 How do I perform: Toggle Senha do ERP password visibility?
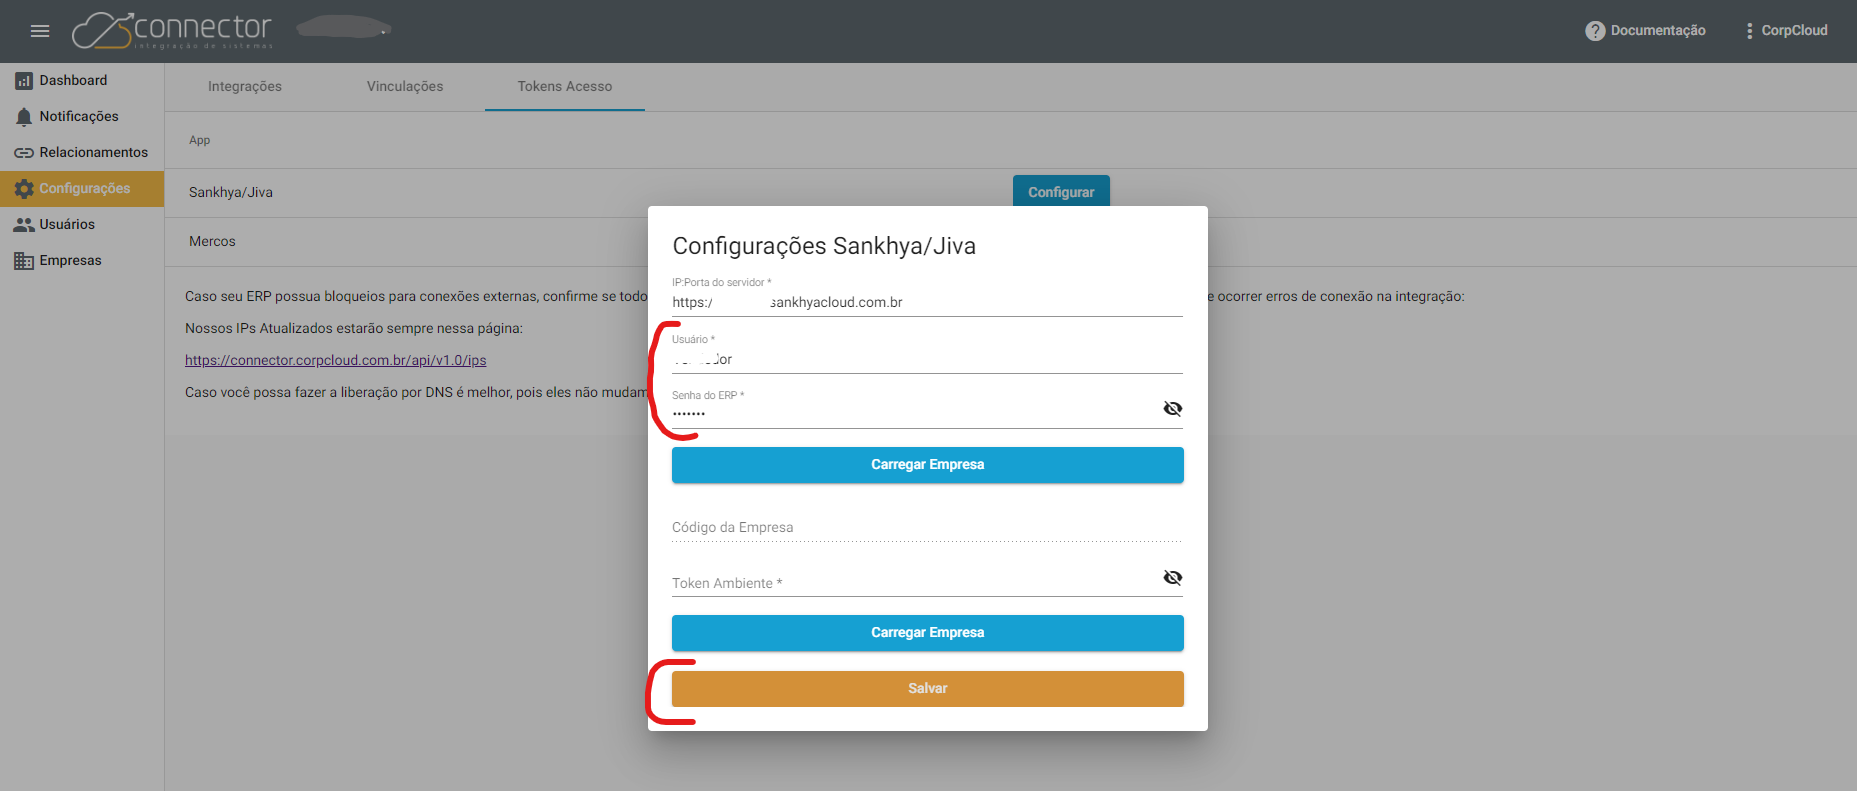tap(1173, 408)
